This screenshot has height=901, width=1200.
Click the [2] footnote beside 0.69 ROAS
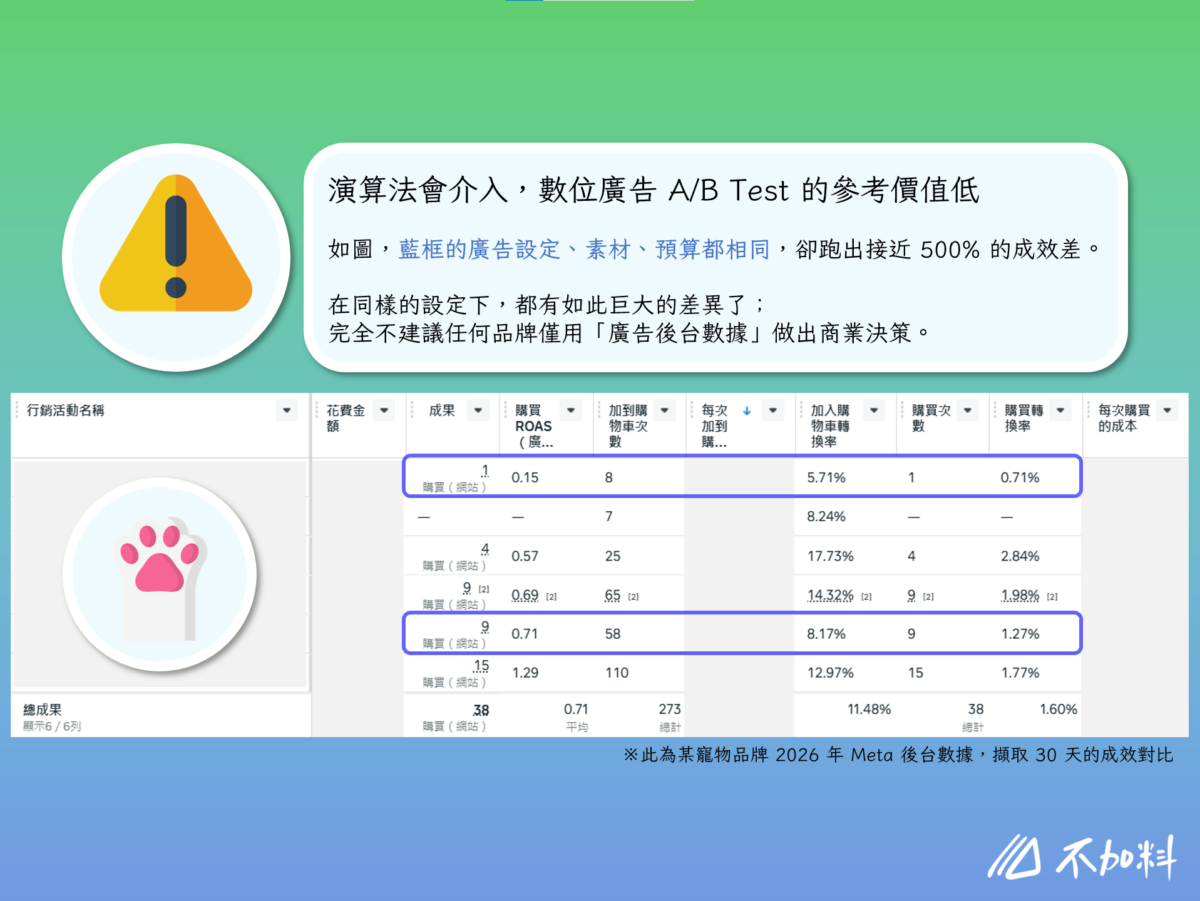[551, 597]
